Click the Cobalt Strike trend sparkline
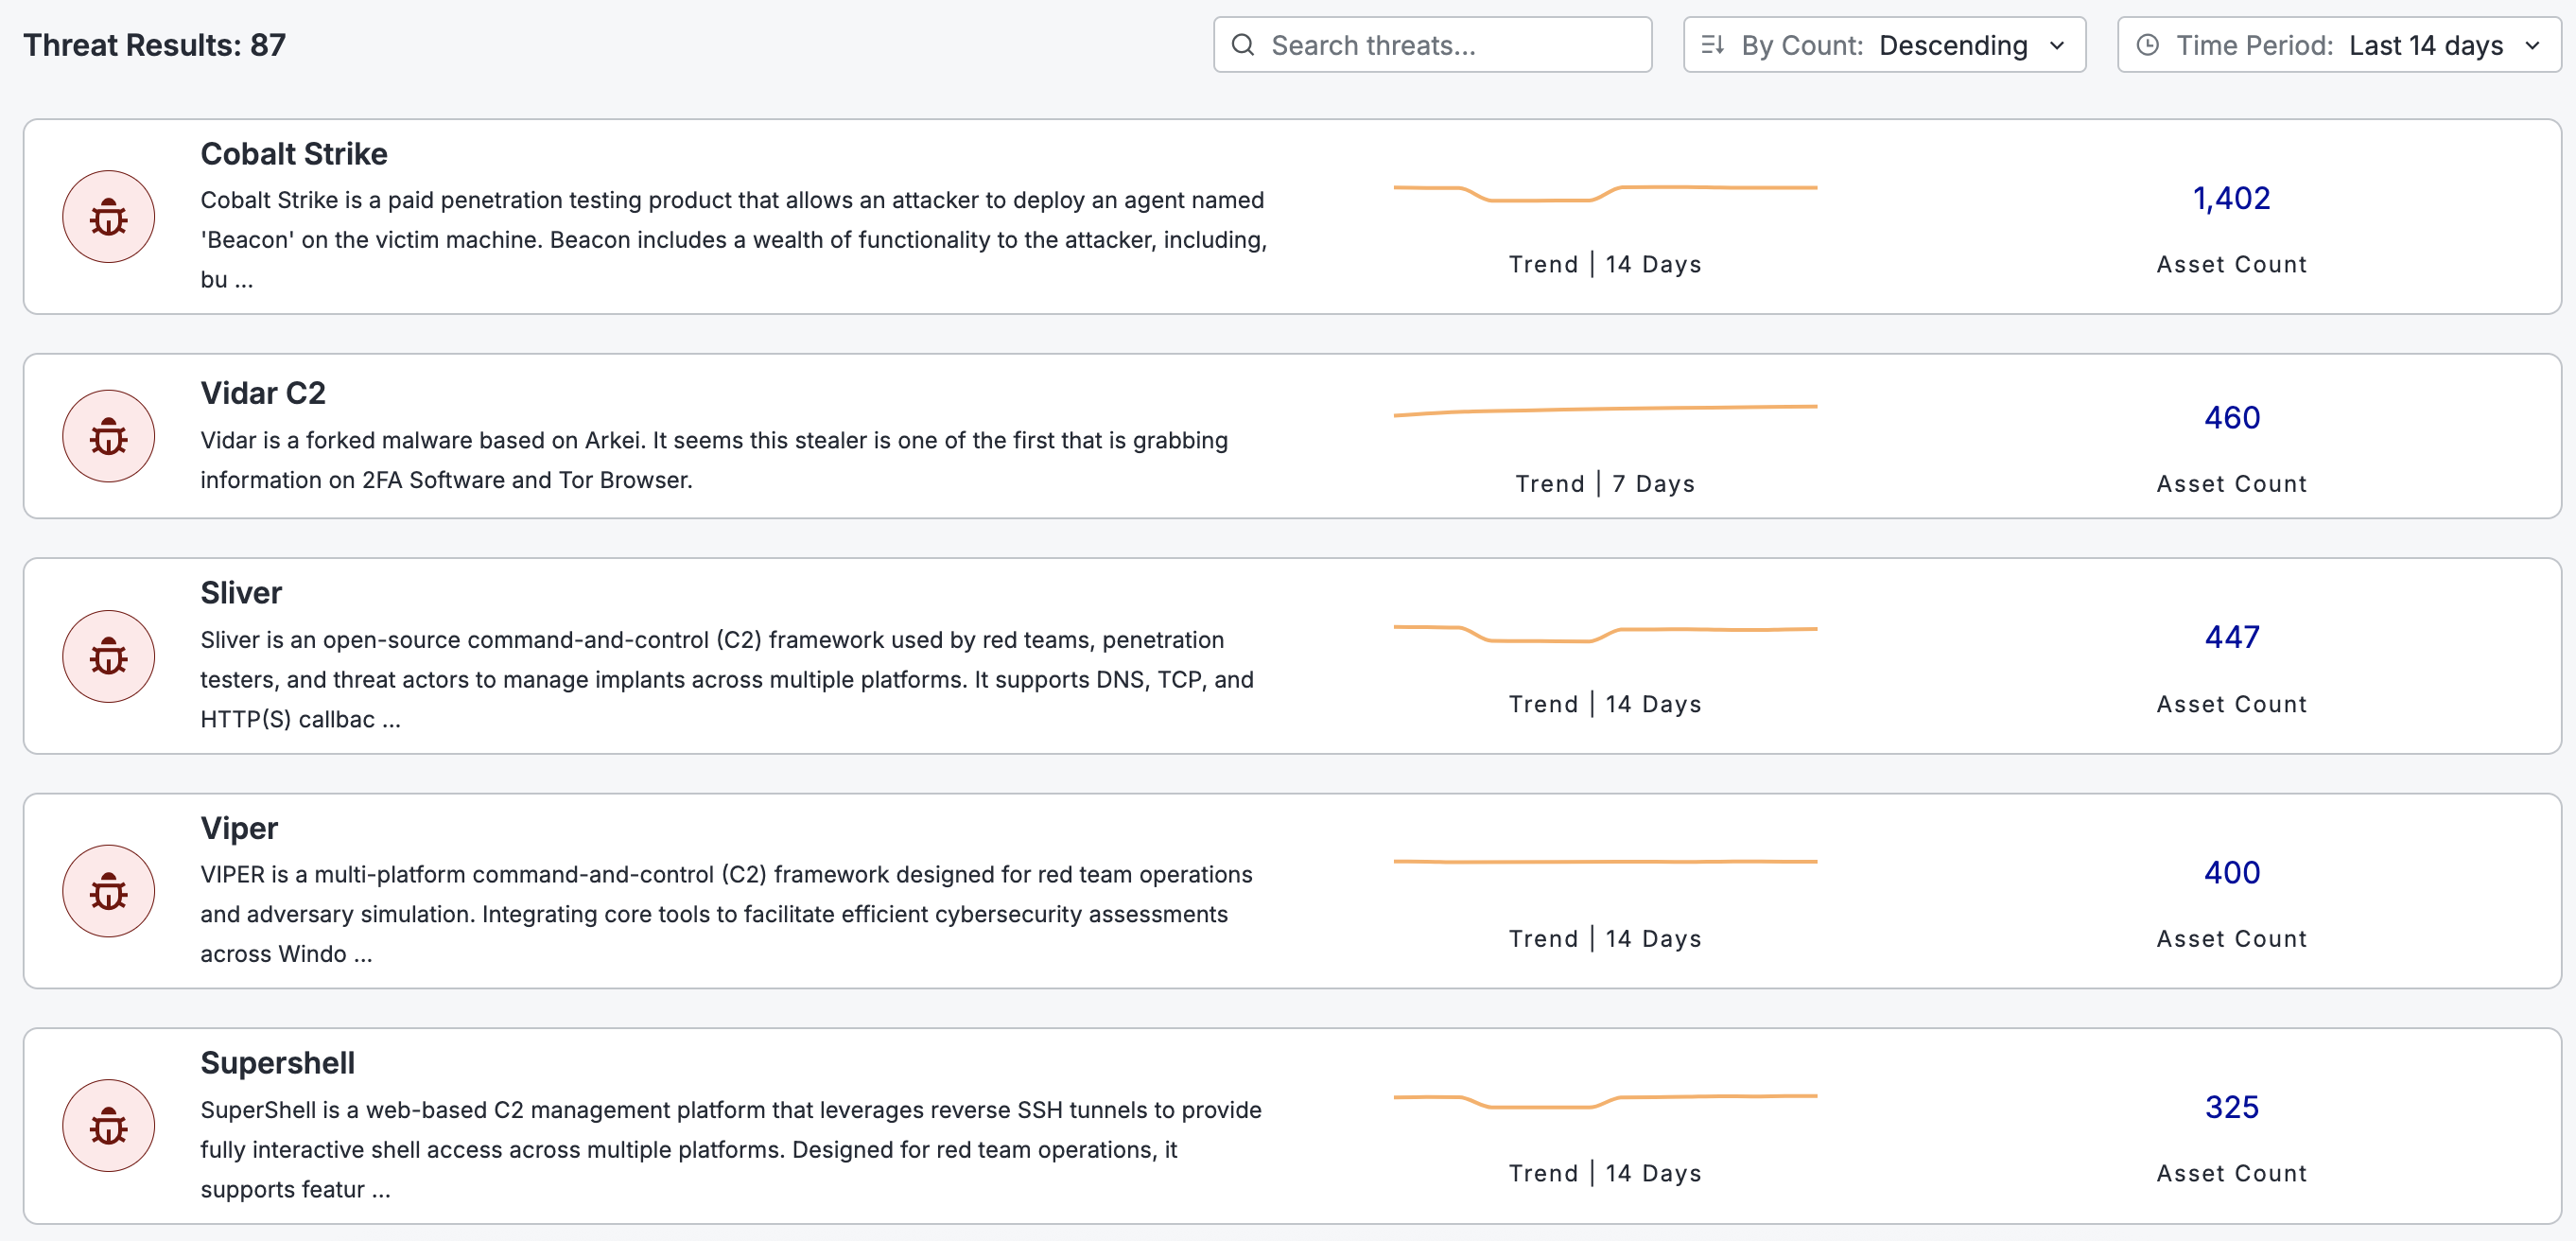The width and height of the screenshot is (2576, 1241). (1604, 192)
